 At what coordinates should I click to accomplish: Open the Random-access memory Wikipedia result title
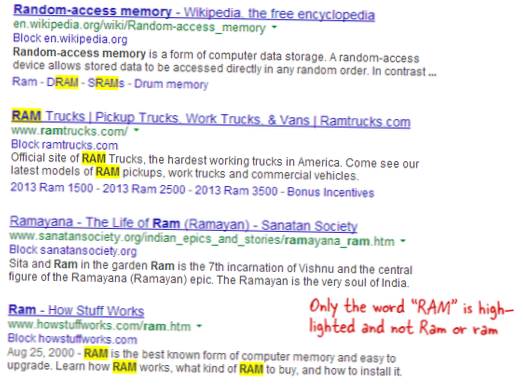click(x=194, y=12)
